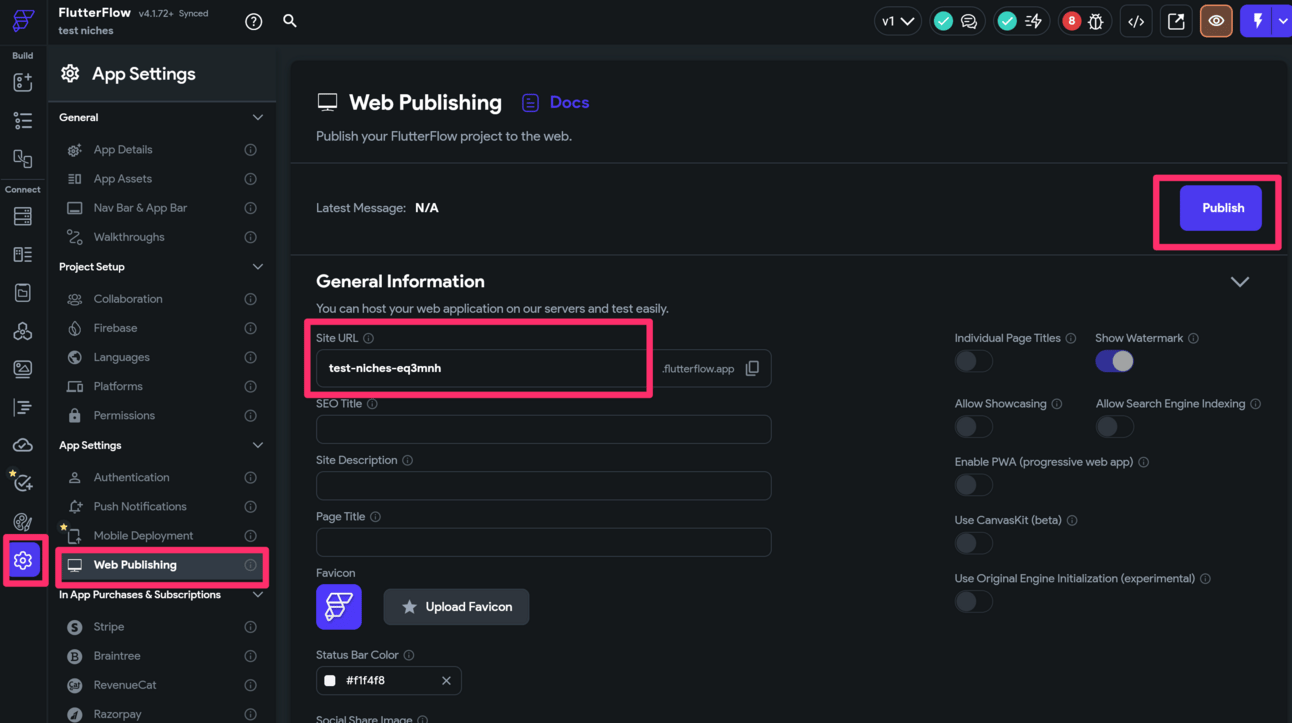Collapse the Project Setup section
This screenshot has height=723, width=1292.
tap(258, 267)
